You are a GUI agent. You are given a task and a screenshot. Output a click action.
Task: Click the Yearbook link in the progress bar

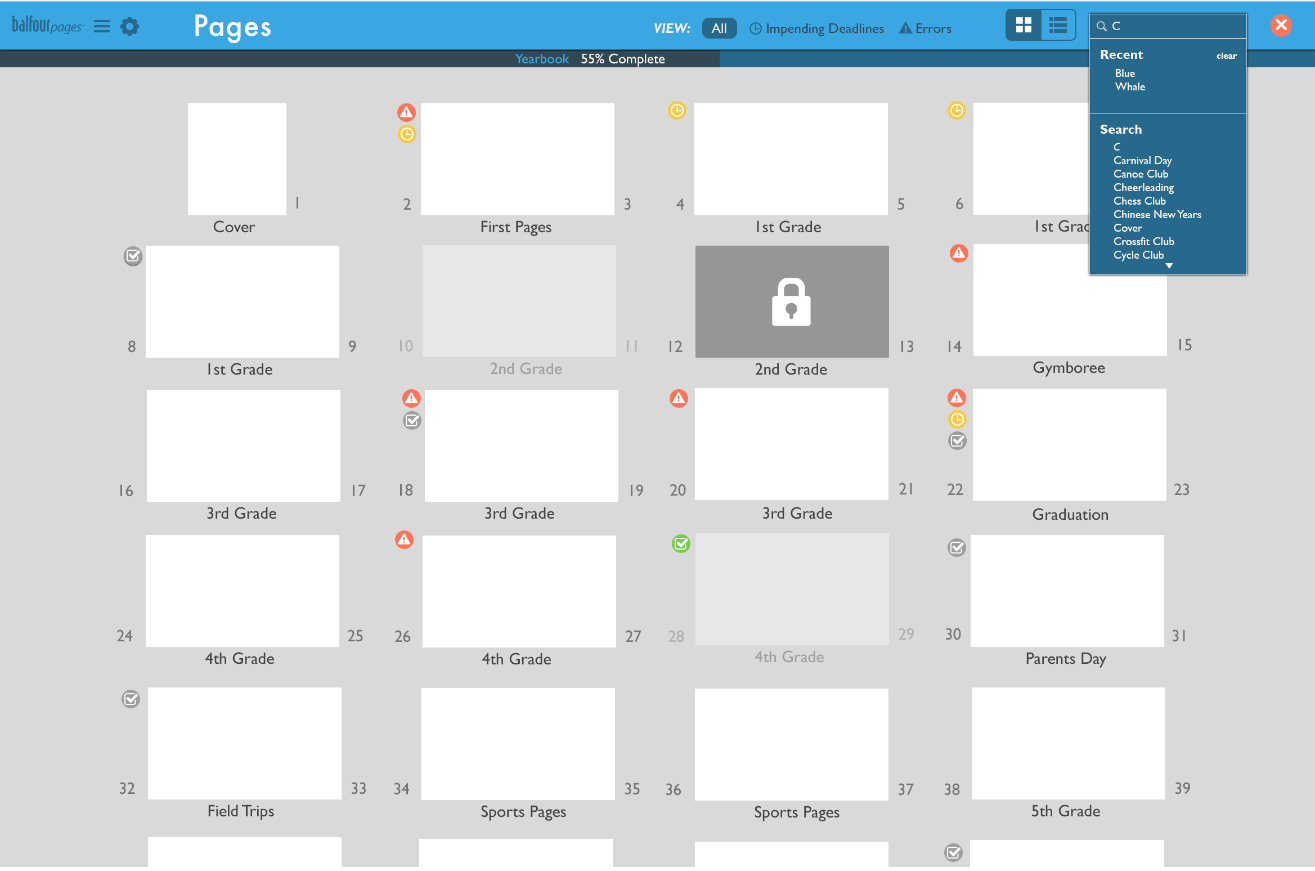click(x=542, y=59)
